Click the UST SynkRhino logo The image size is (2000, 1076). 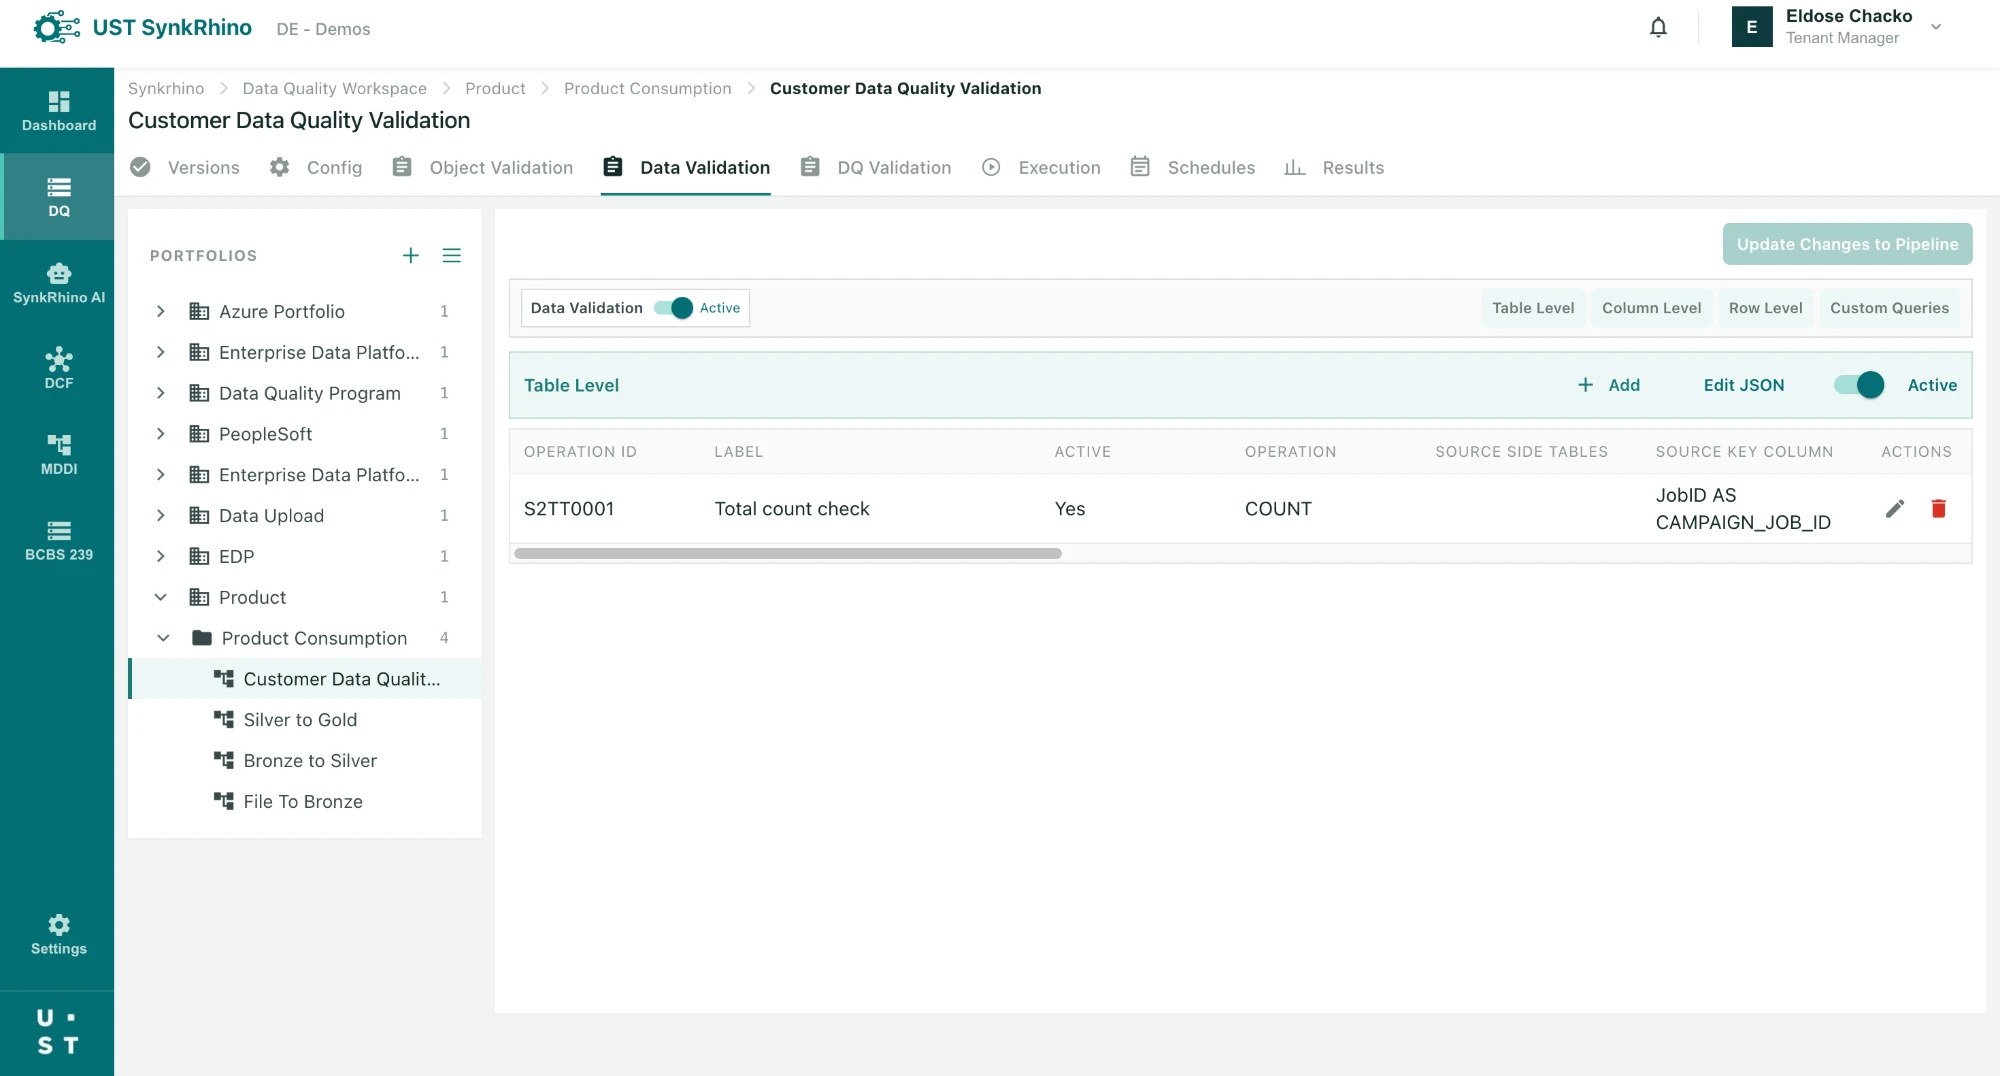coord(142,28)
